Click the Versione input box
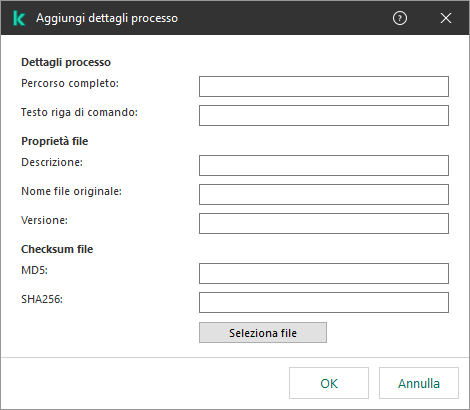Viewport: 470px width, 410px height. 324,223
